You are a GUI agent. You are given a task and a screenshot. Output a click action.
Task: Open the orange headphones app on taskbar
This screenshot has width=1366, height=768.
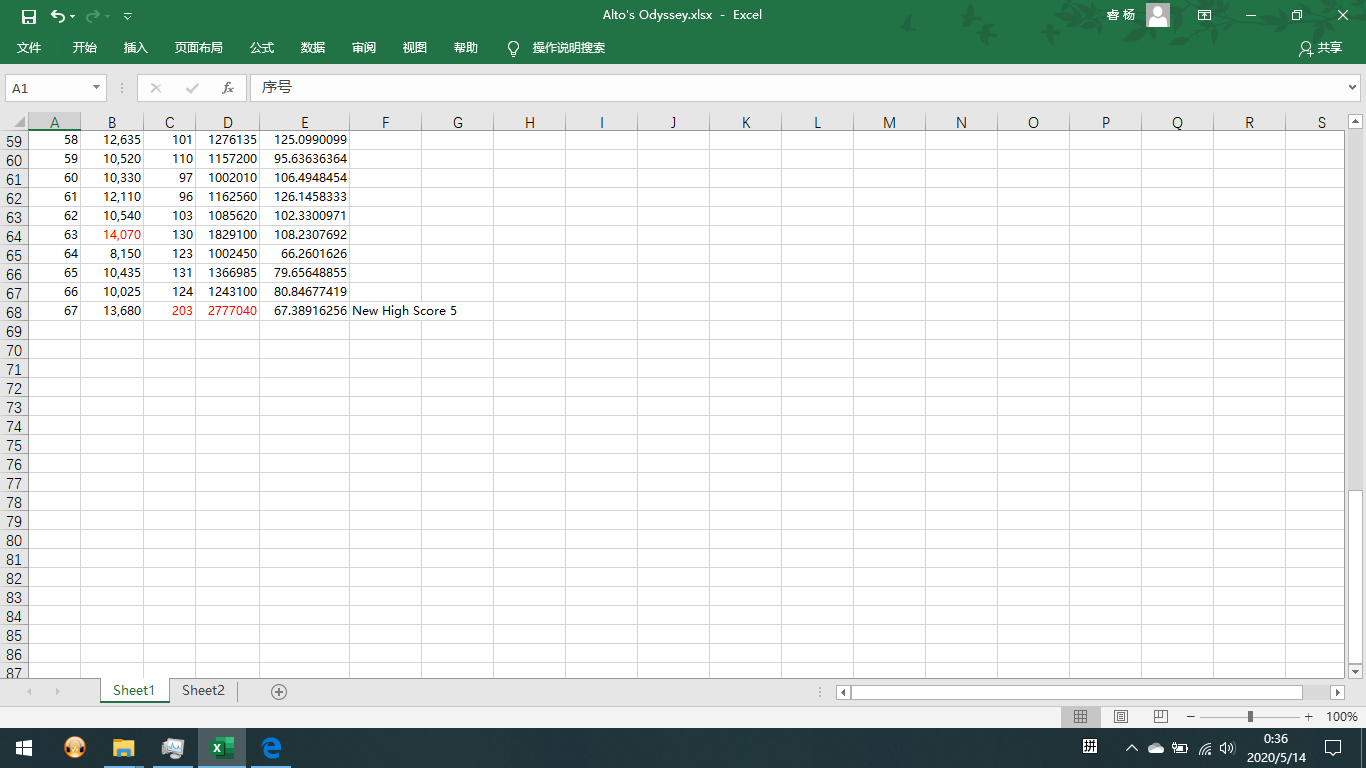(74, 748)
